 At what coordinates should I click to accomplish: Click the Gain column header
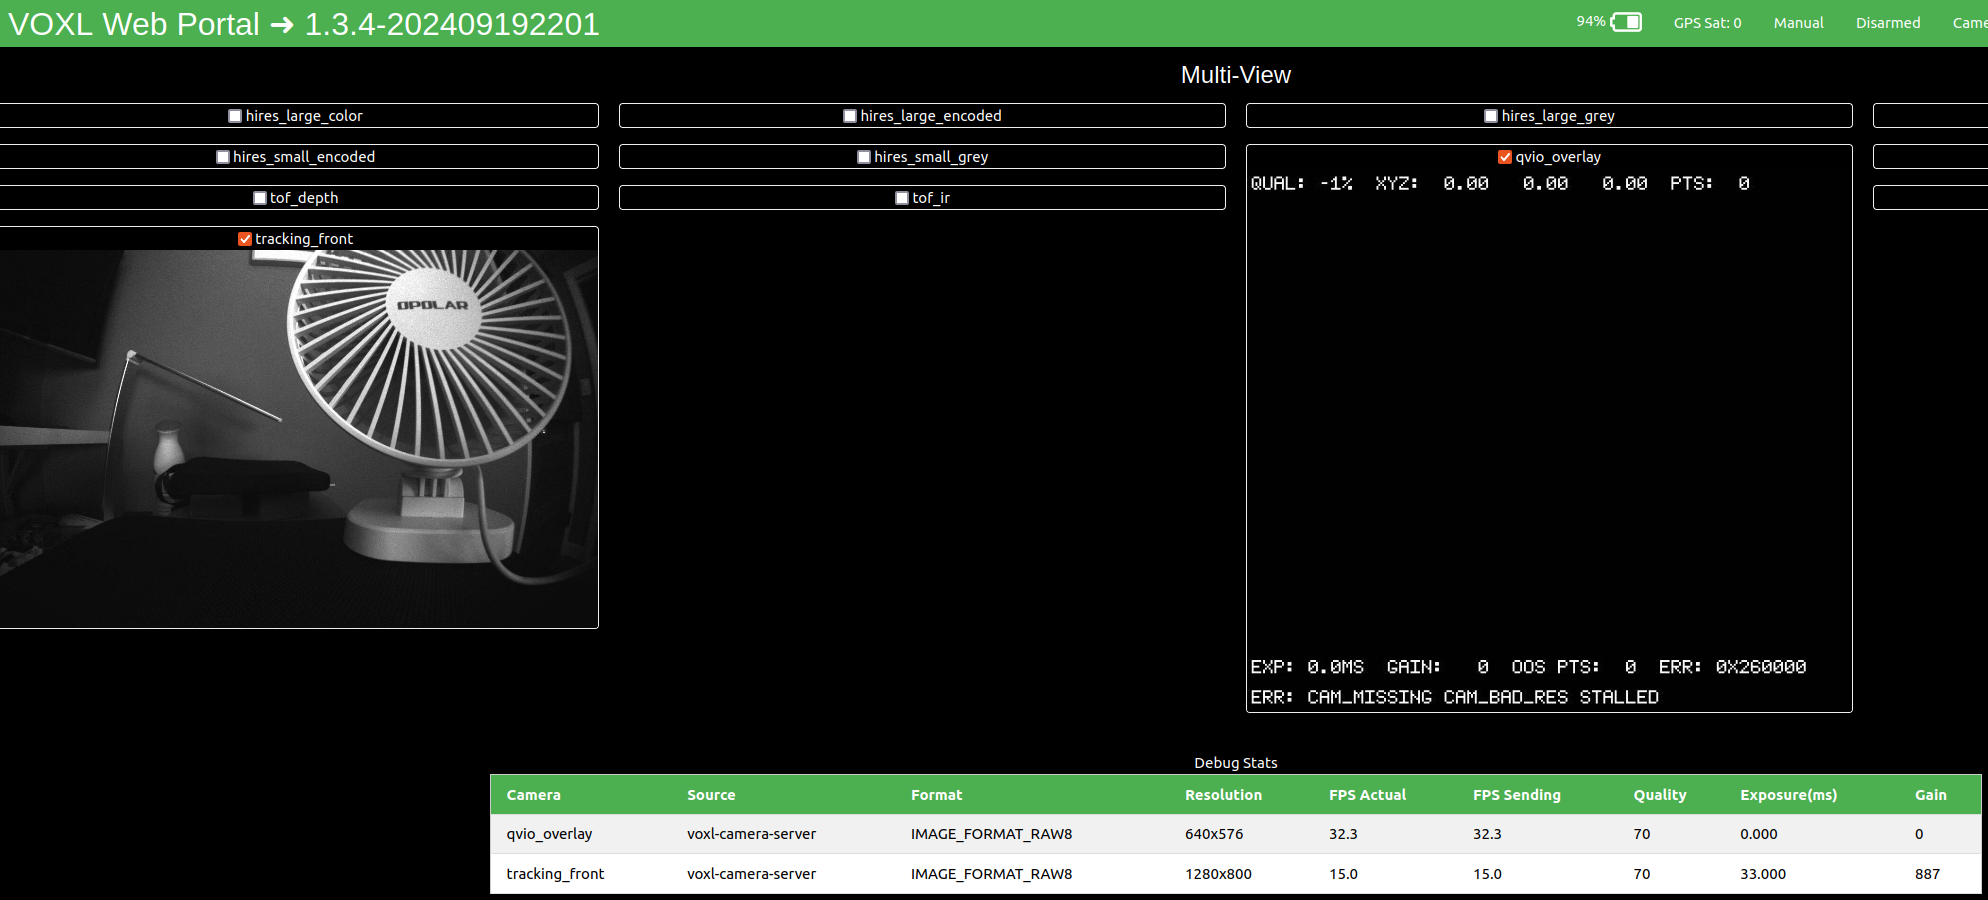[1930, 795]
